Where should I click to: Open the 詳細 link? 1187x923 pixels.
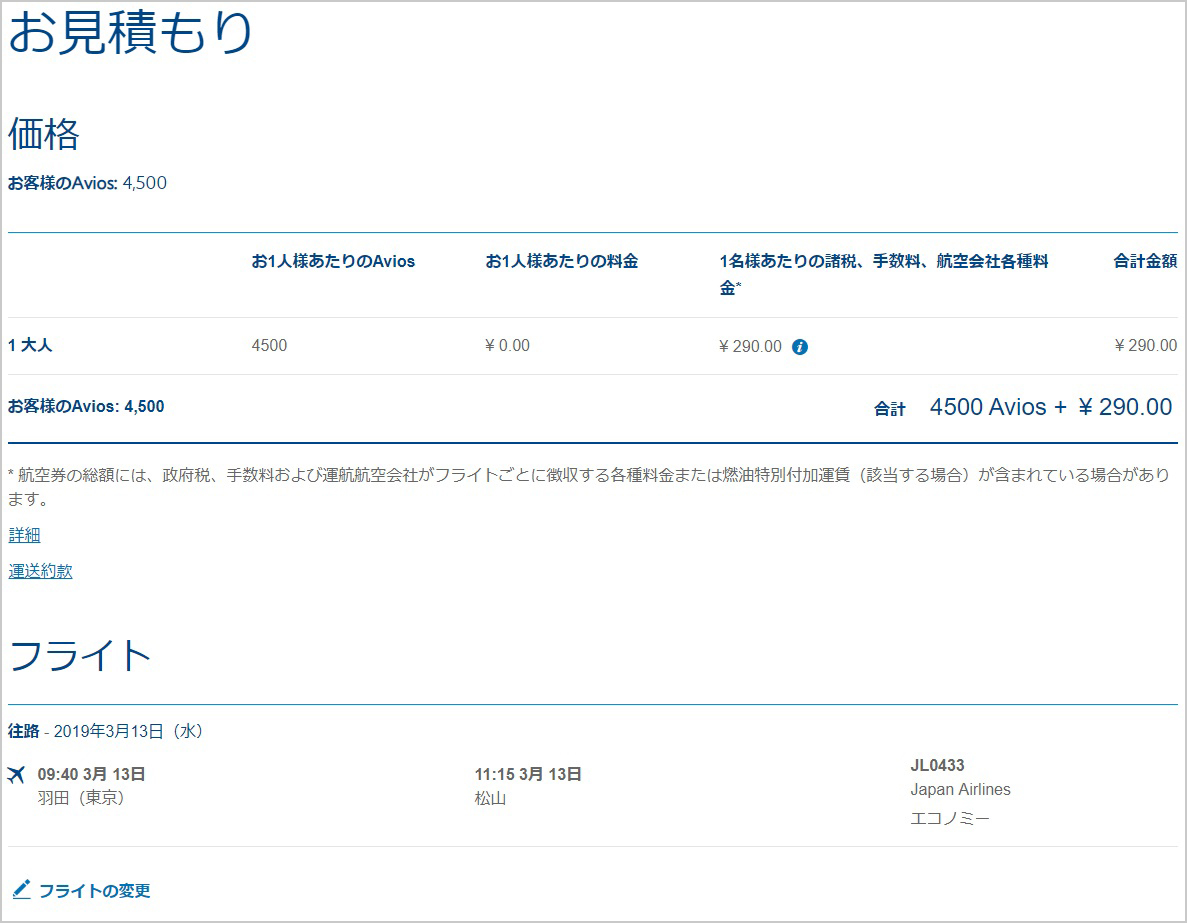pos(24,535)
